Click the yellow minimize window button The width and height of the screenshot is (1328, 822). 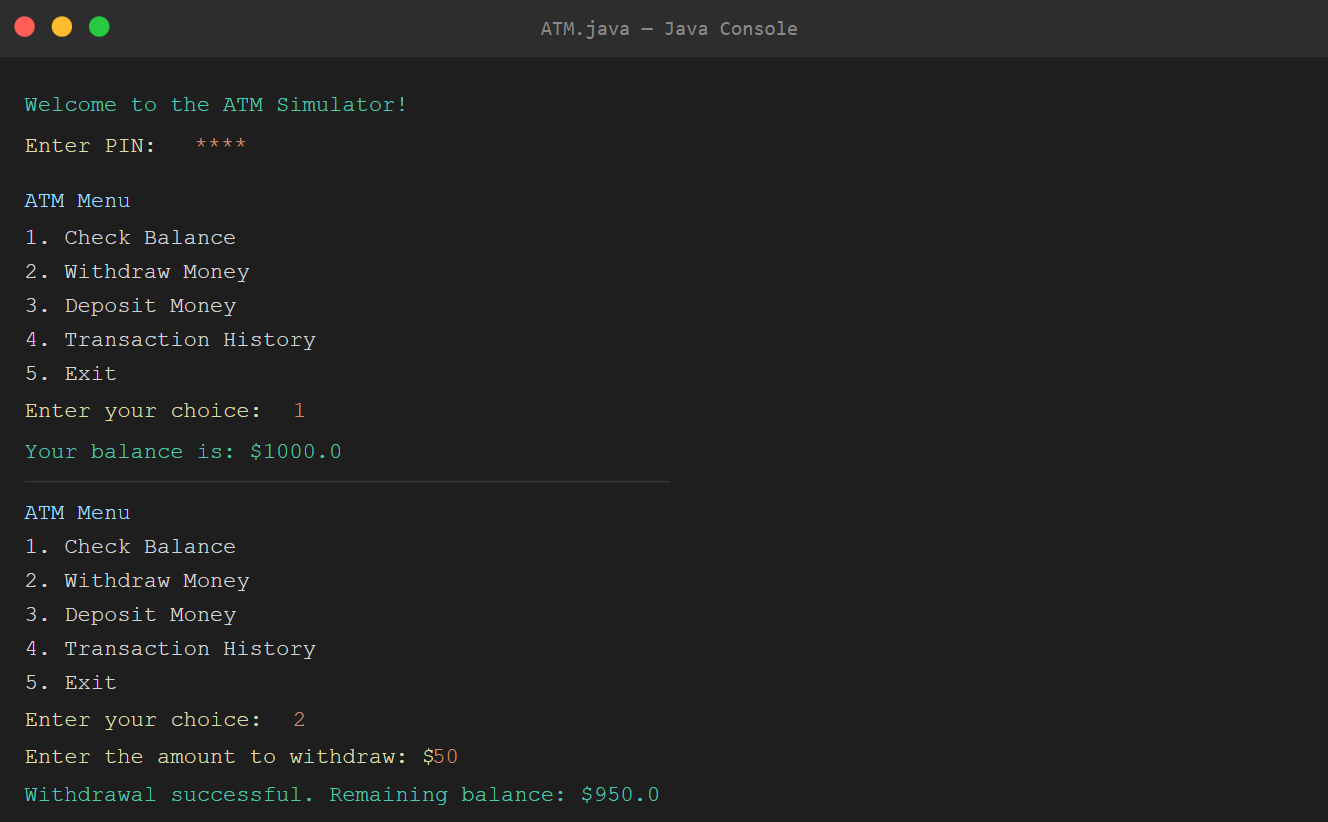62,27
